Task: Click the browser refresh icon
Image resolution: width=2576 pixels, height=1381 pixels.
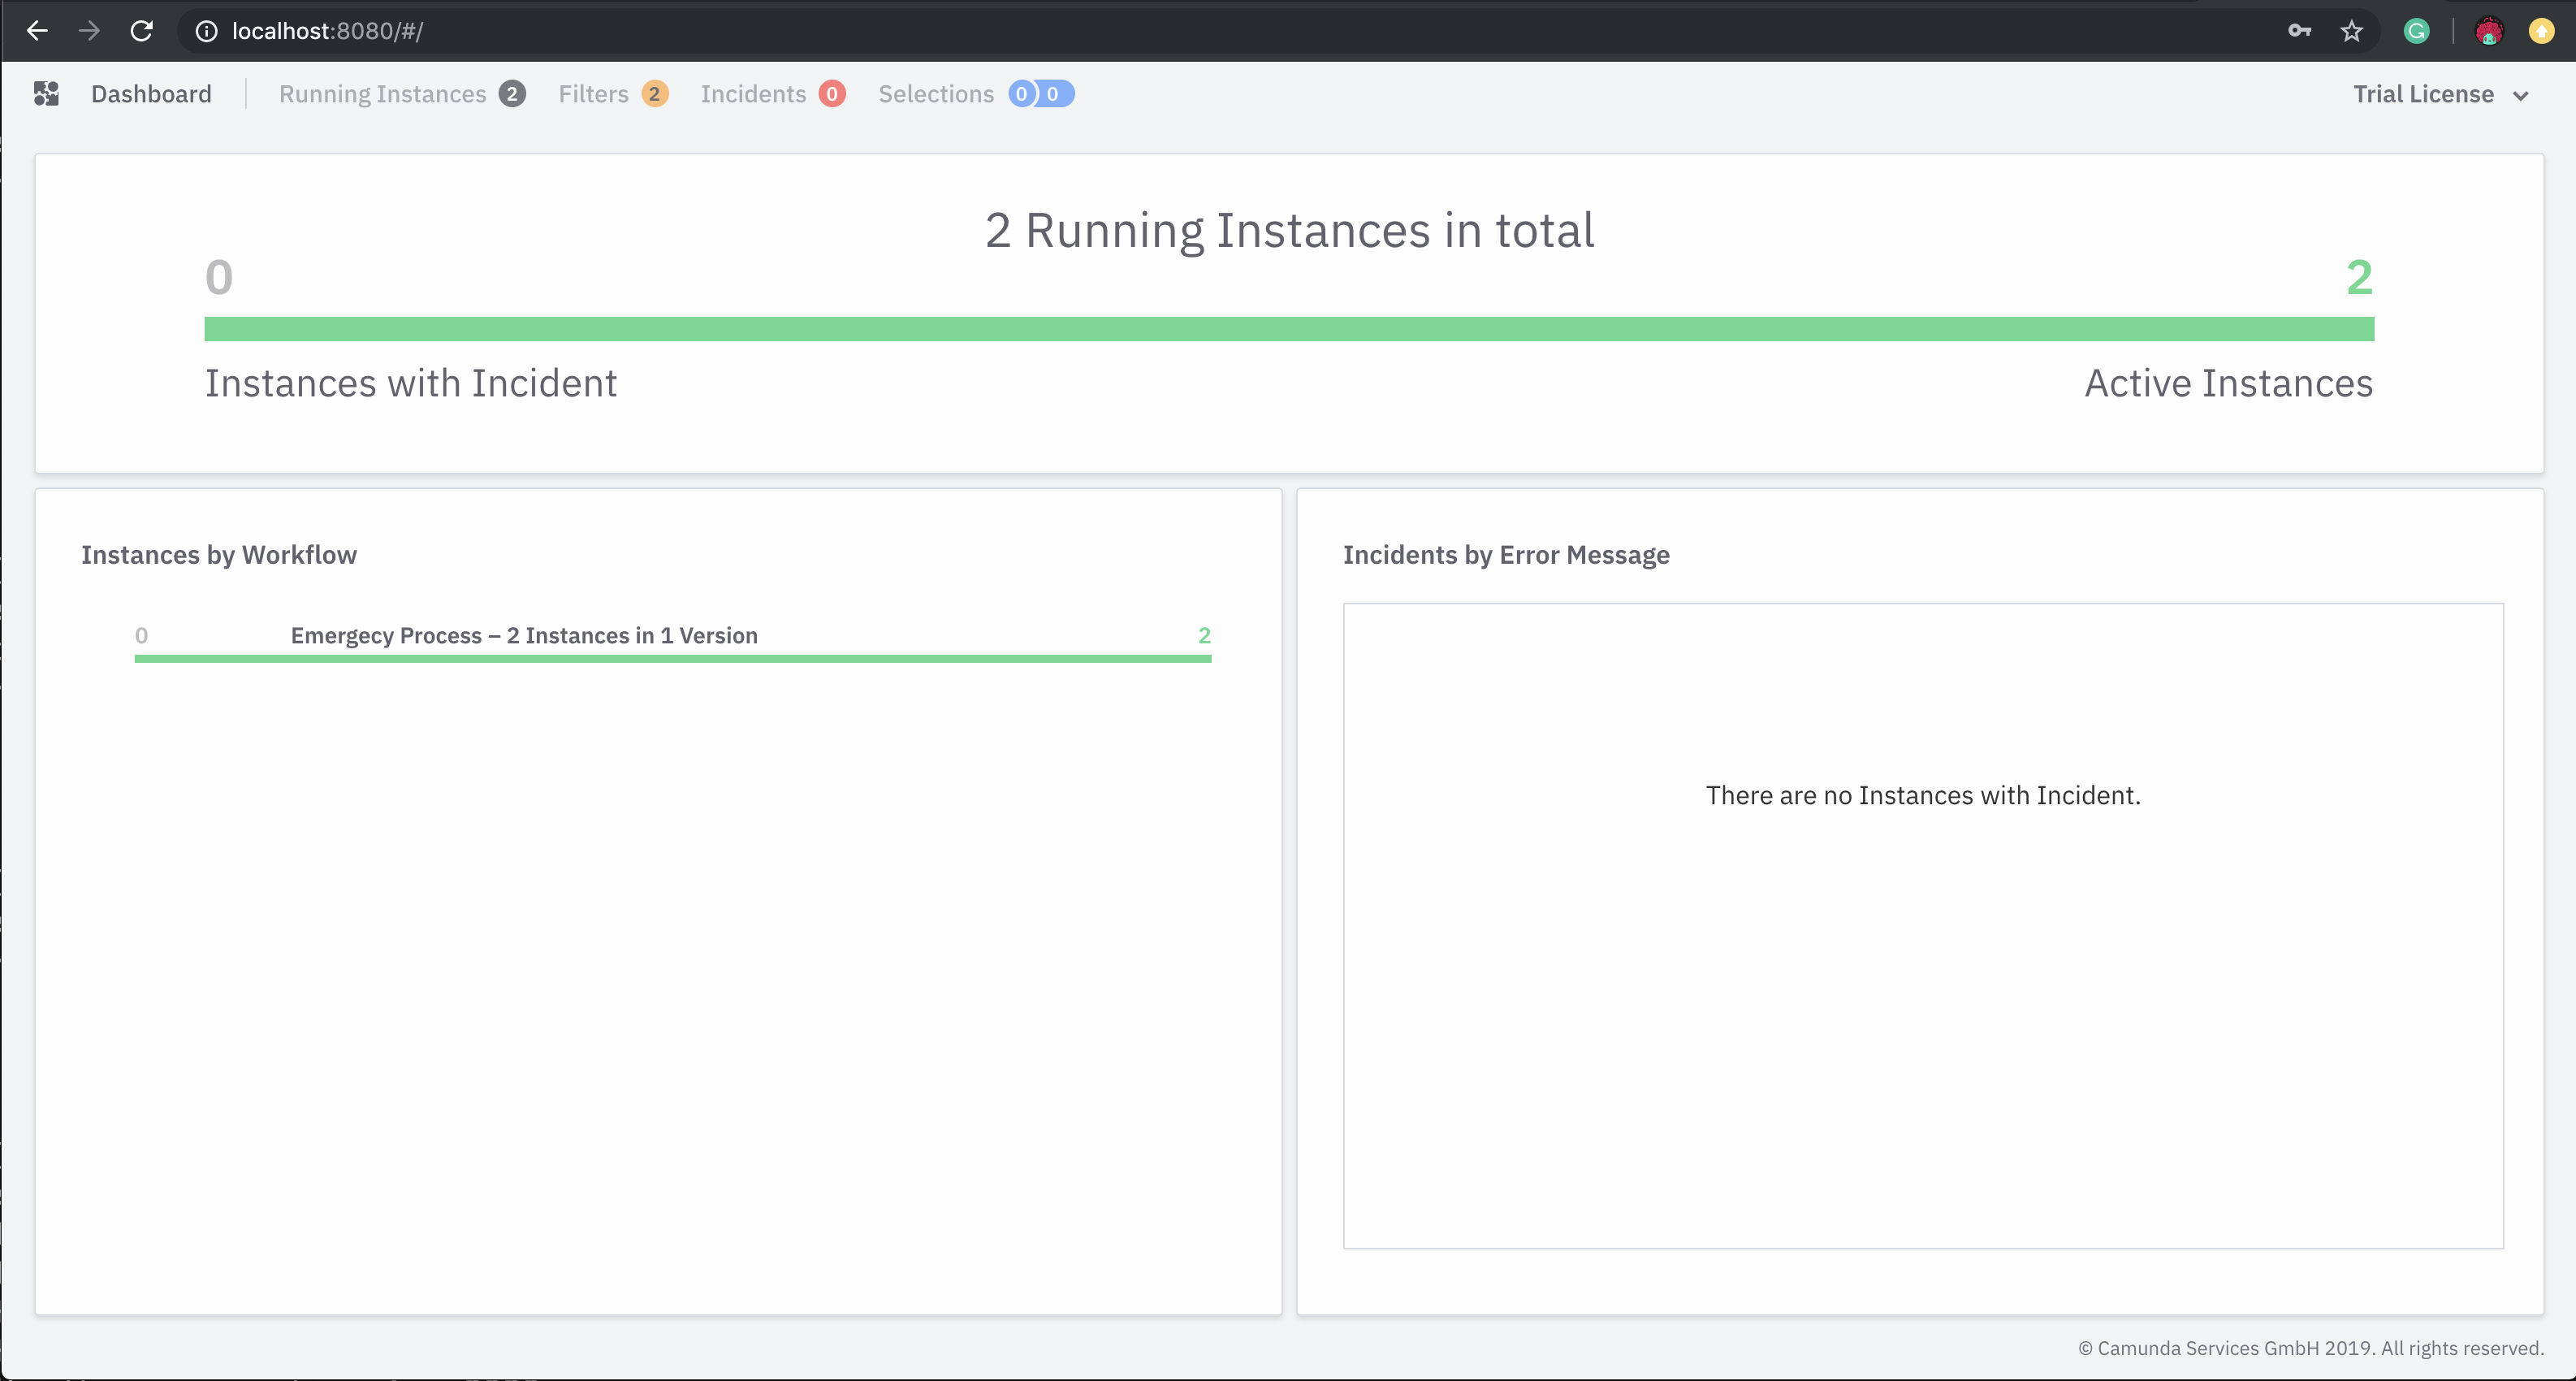Action: [141, 31]
